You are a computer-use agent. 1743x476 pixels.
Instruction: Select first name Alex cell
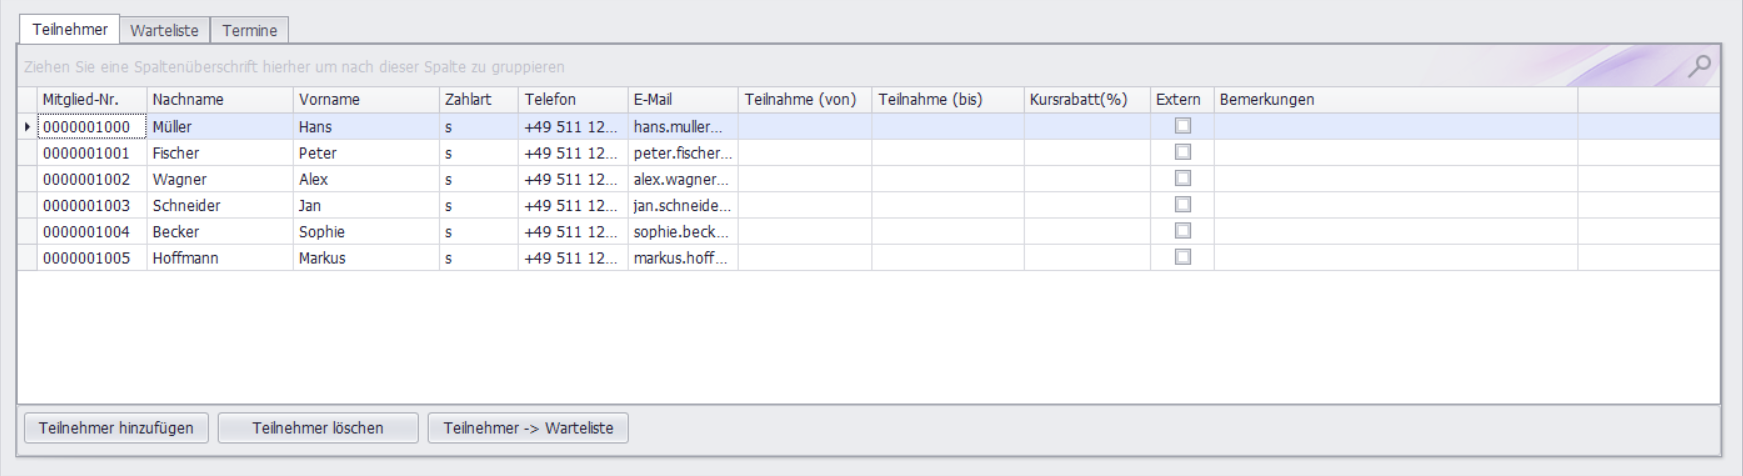click(366, 179)
